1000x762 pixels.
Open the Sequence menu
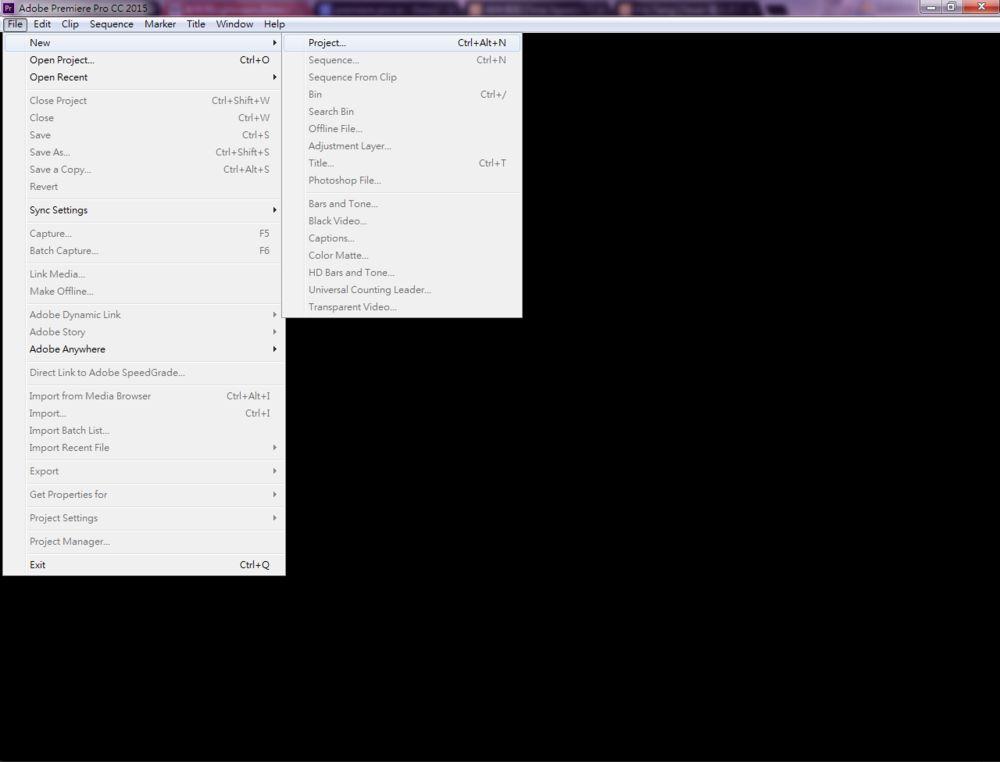tap(112, 24)
